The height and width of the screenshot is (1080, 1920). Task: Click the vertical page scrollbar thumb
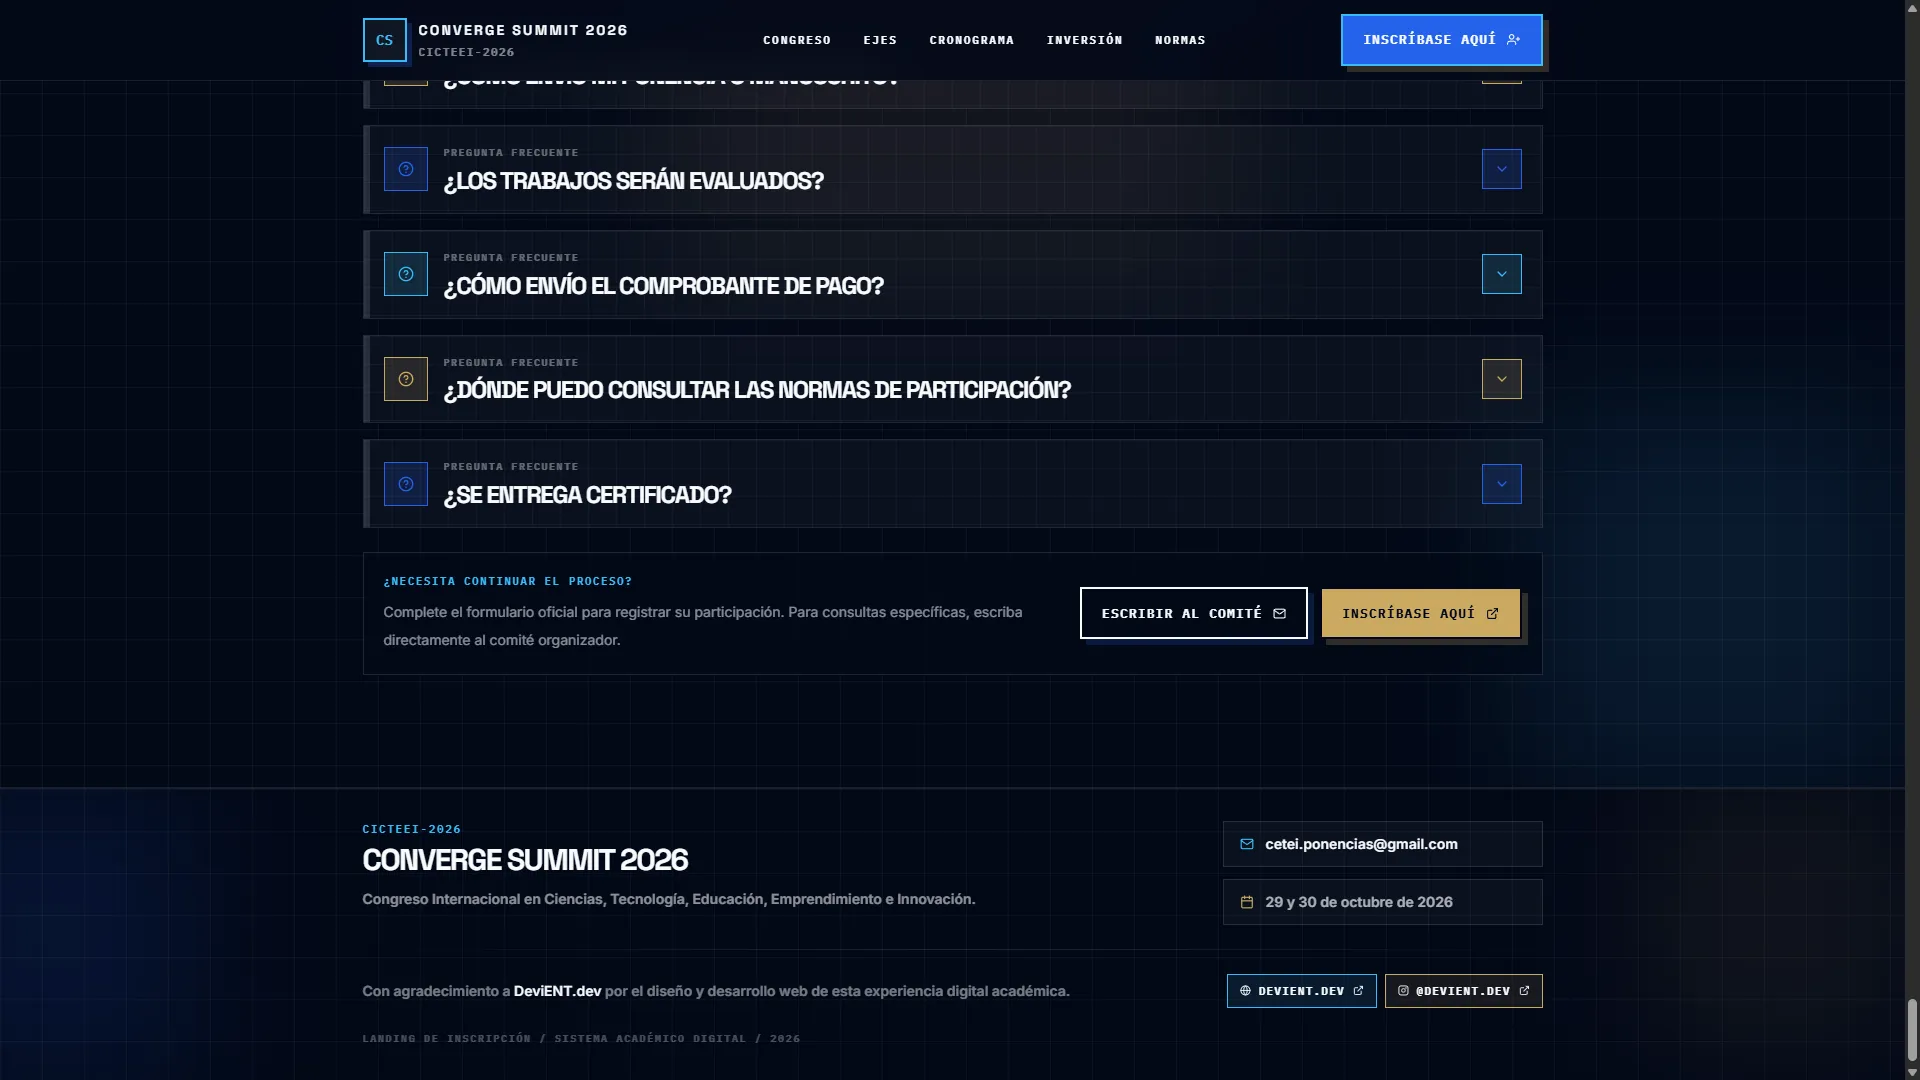(1912, 1029)
